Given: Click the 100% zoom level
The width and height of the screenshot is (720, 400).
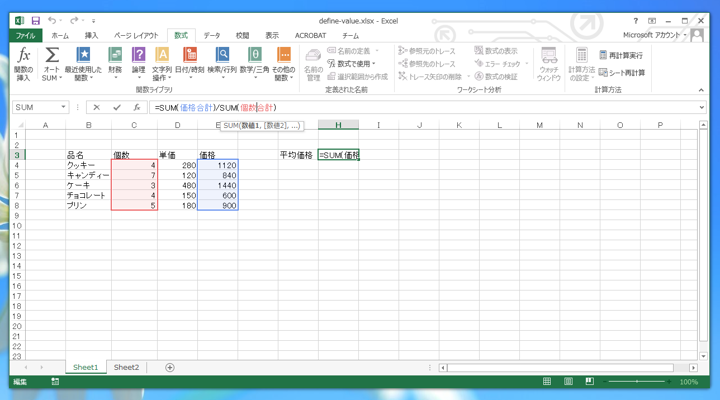Looking at the screenshot, I should [x=688, y=382].
